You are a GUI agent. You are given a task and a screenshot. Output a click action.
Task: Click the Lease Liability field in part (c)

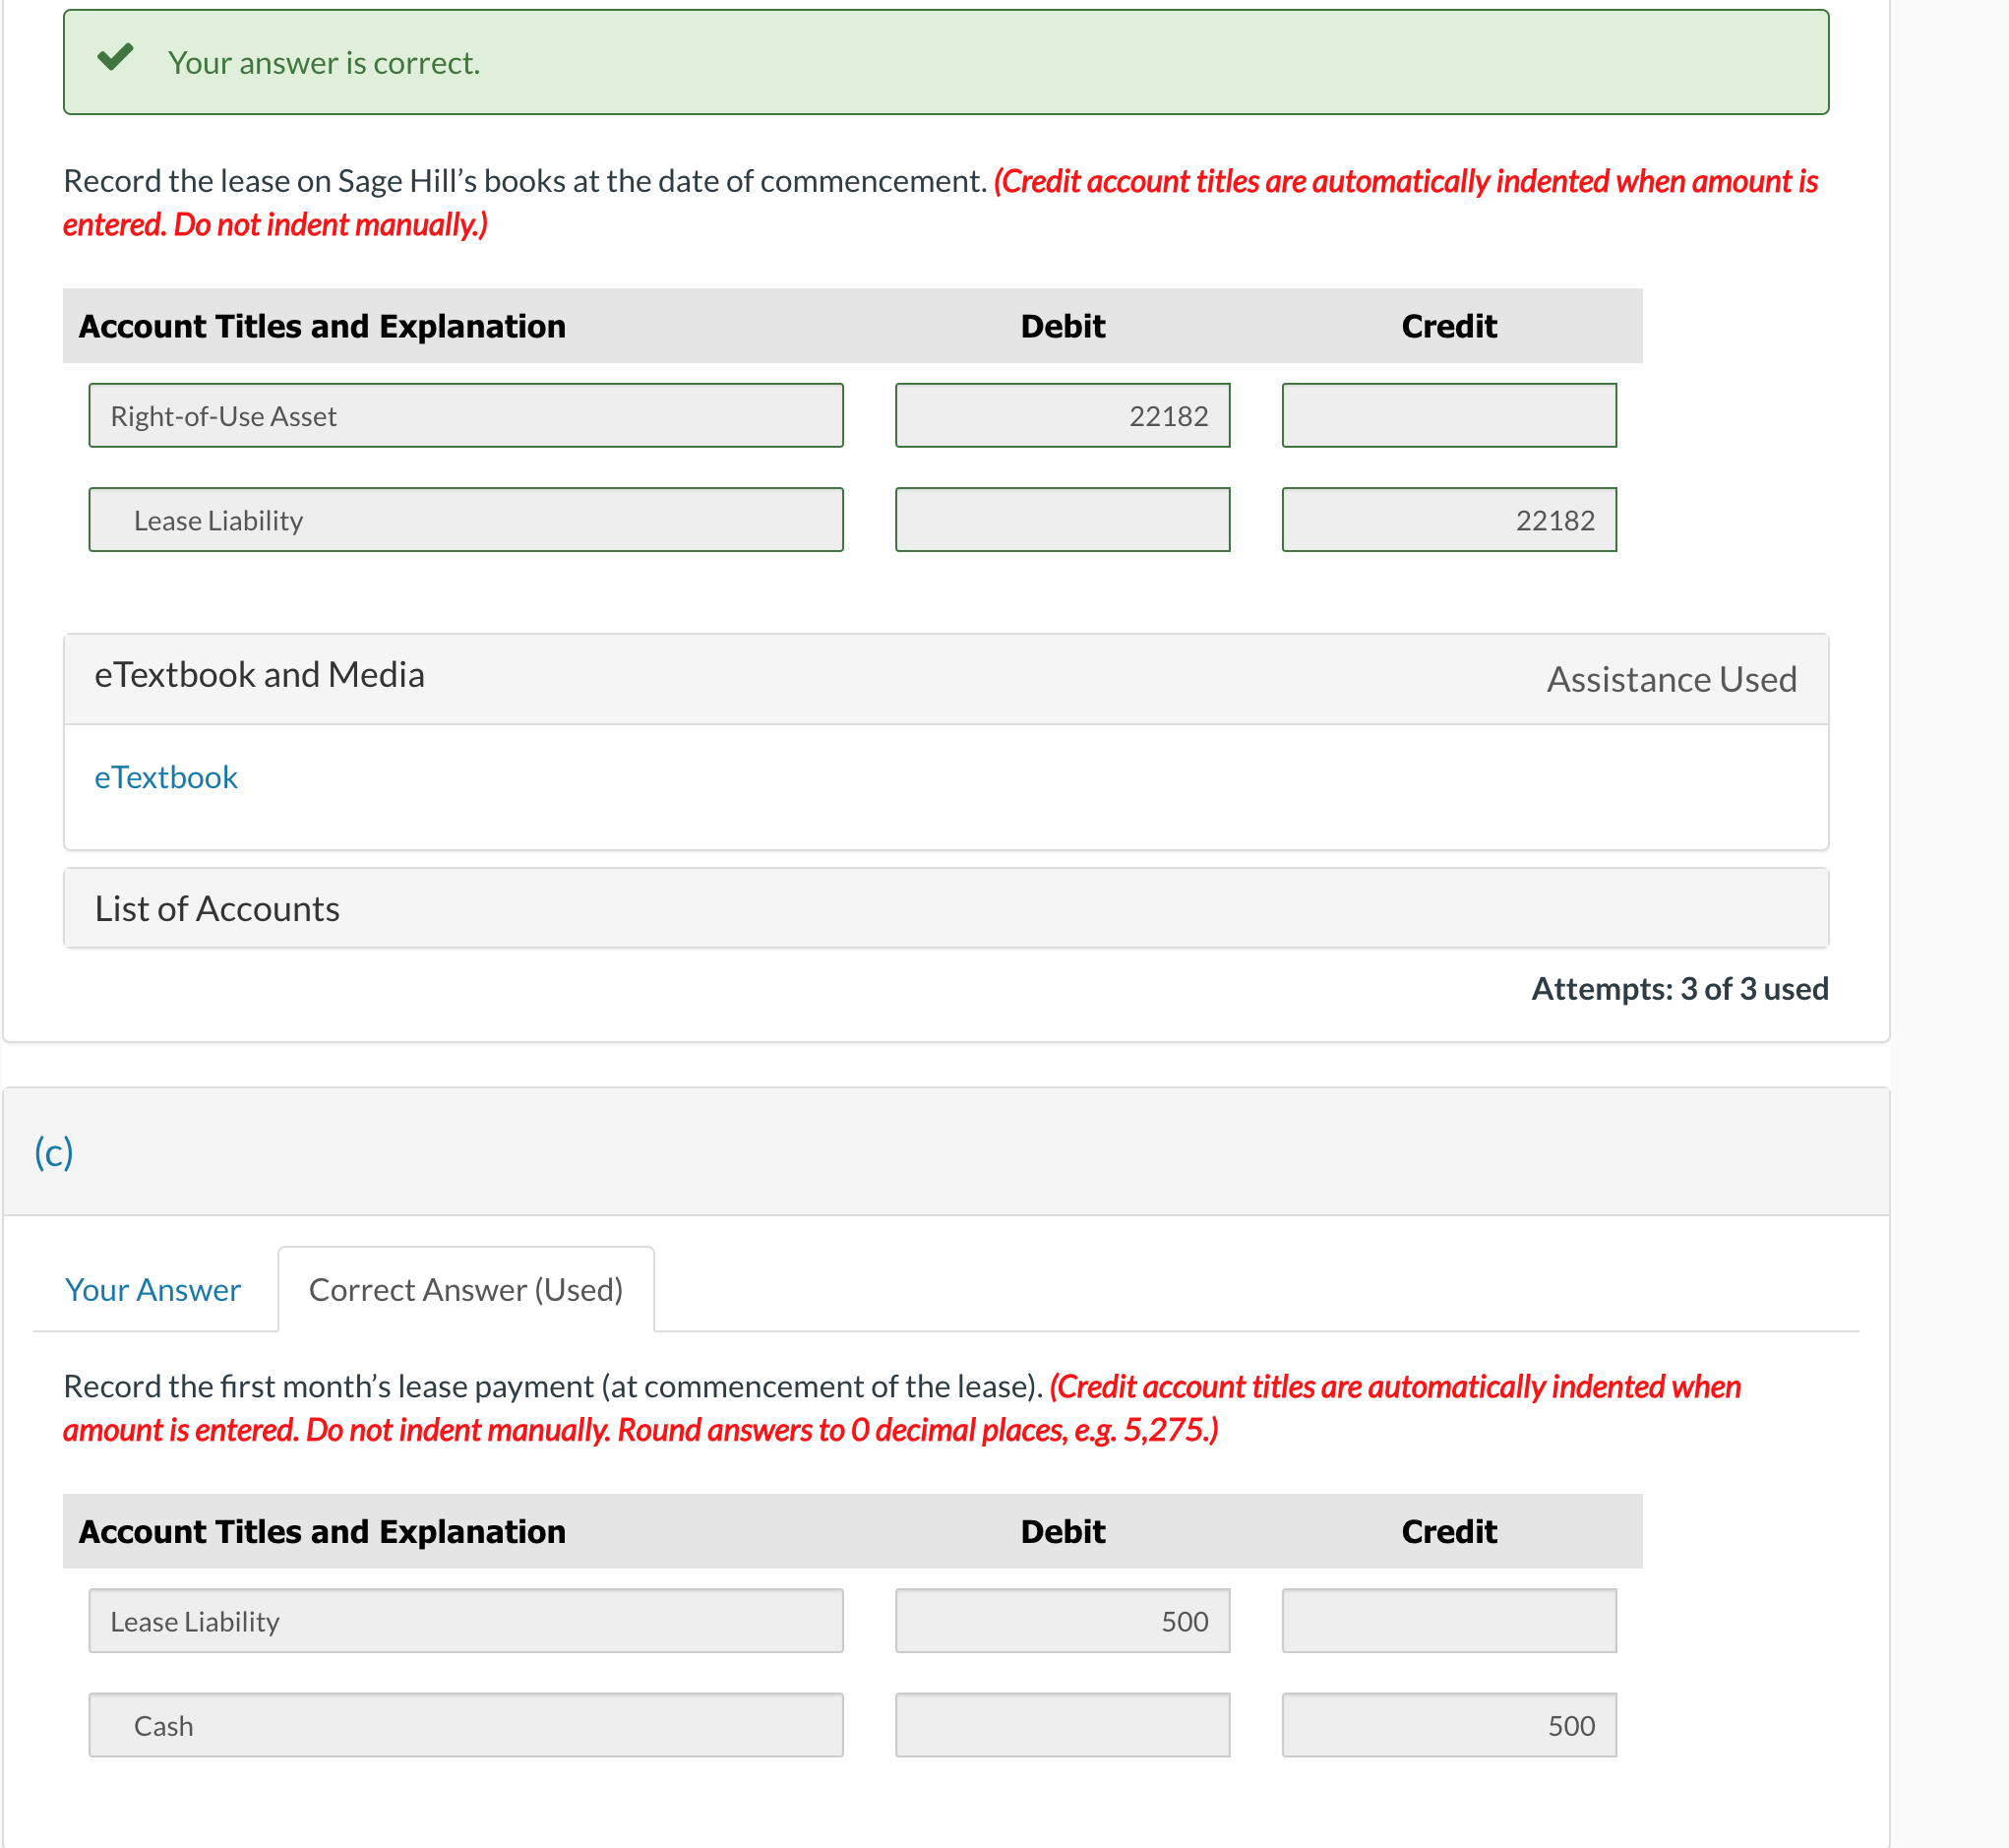click(466, 1621)
